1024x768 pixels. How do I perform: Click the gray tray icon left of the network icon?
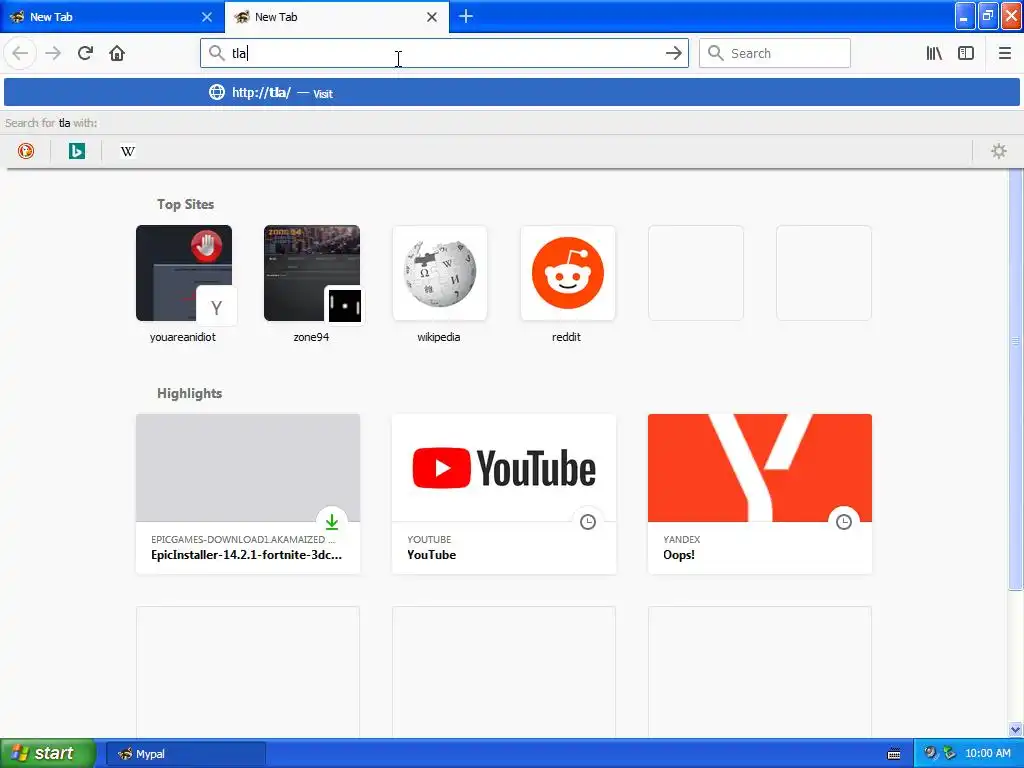[x=930, y=753]
